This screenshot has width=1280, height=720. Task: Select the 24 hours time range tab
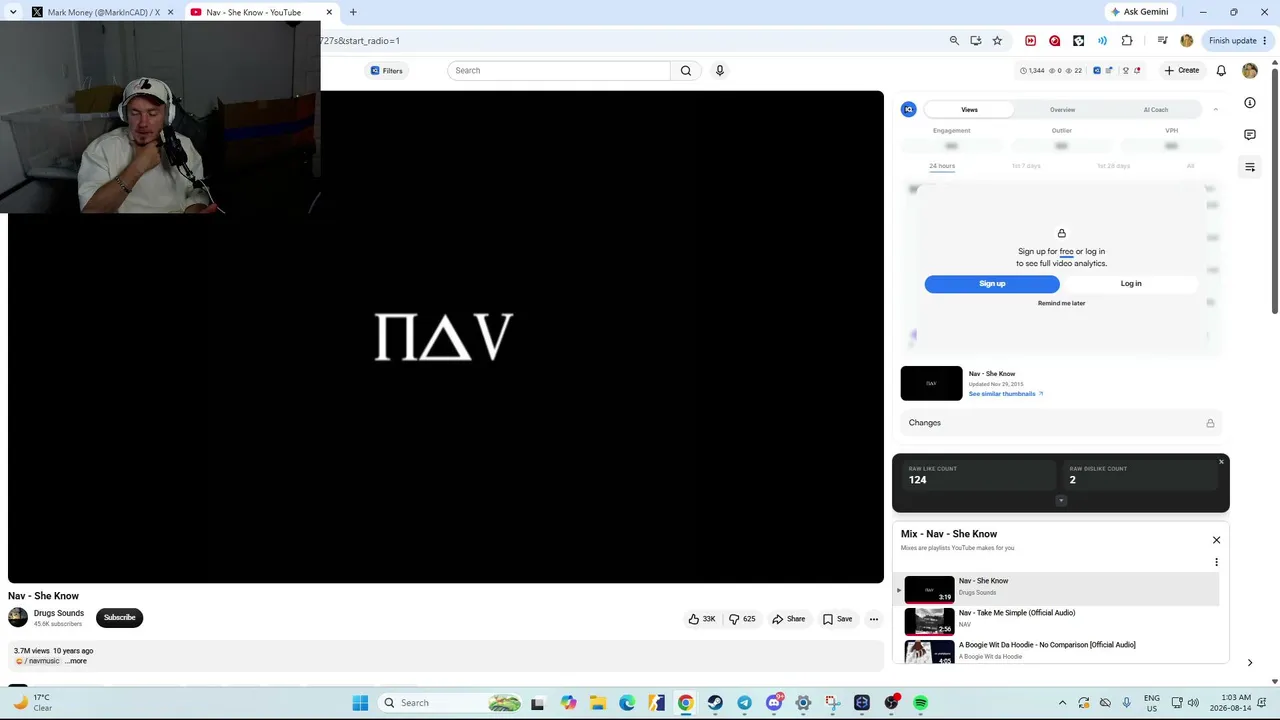click(x=942, y=166)
